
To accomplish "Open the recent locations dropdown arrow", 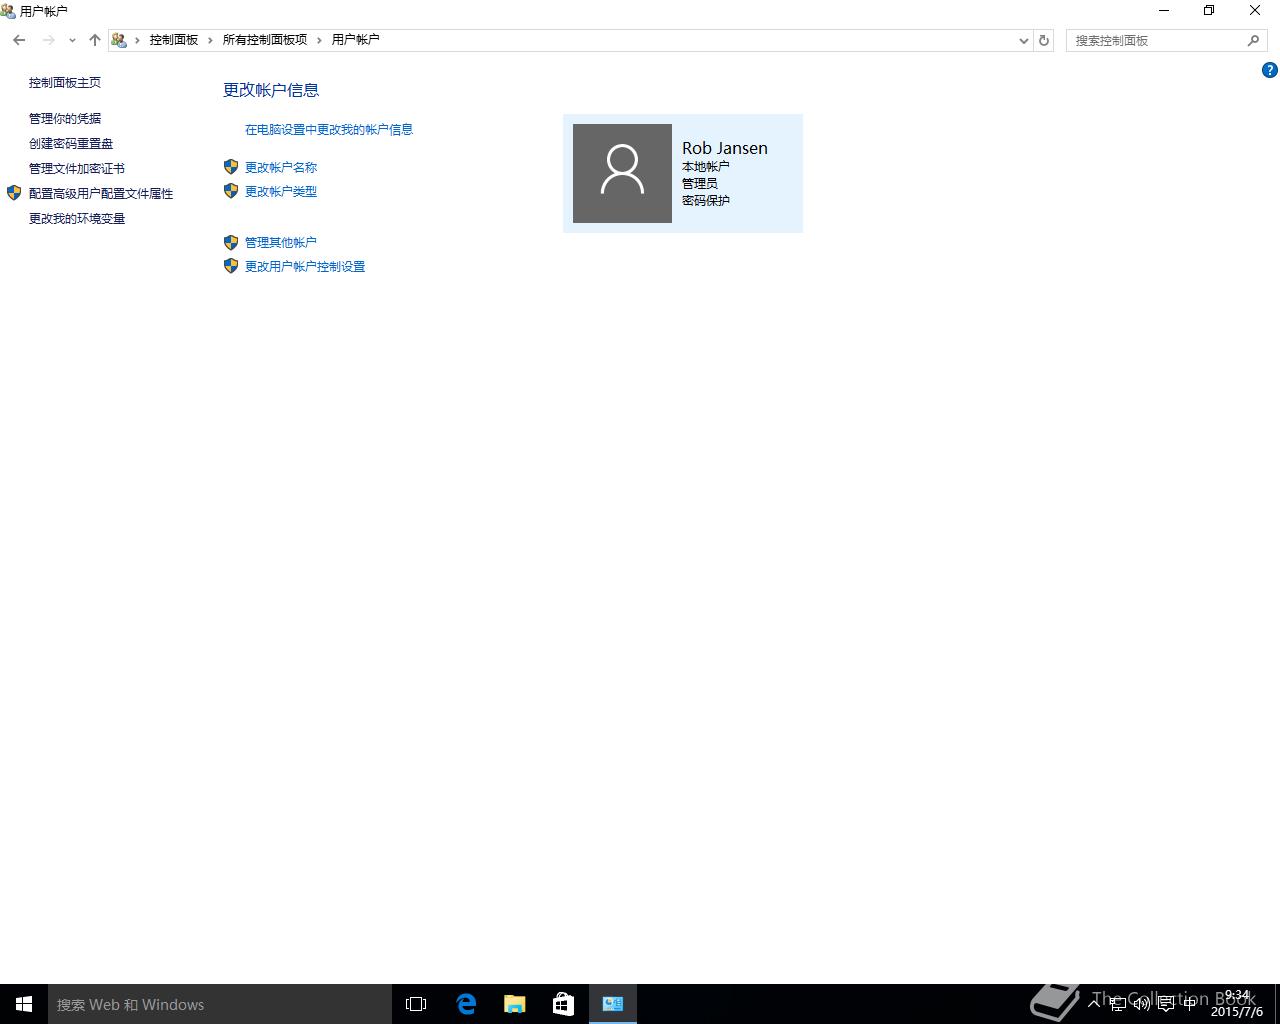I will [x=72, y=40].
